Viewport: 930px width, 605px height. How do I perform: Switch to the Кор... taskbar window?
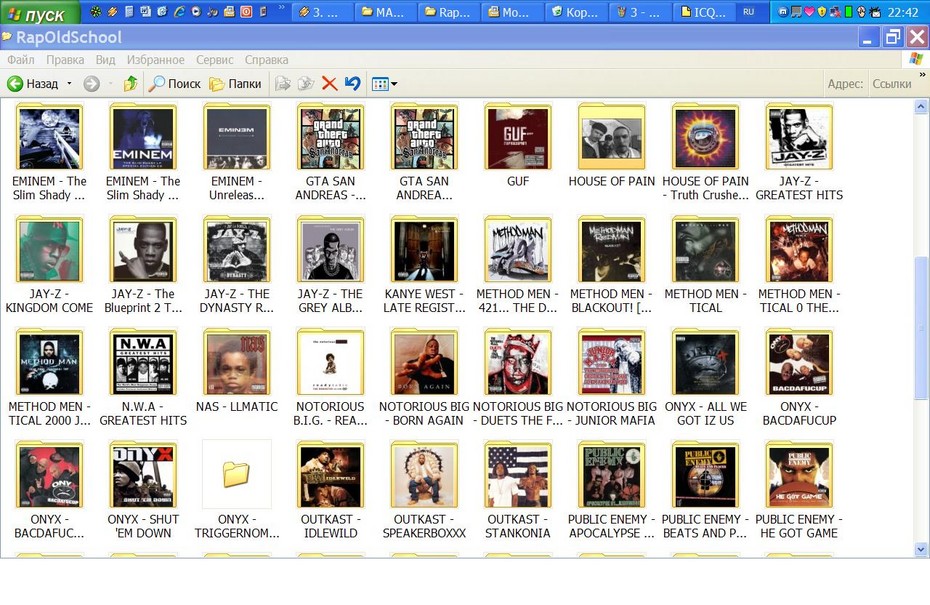575,12
